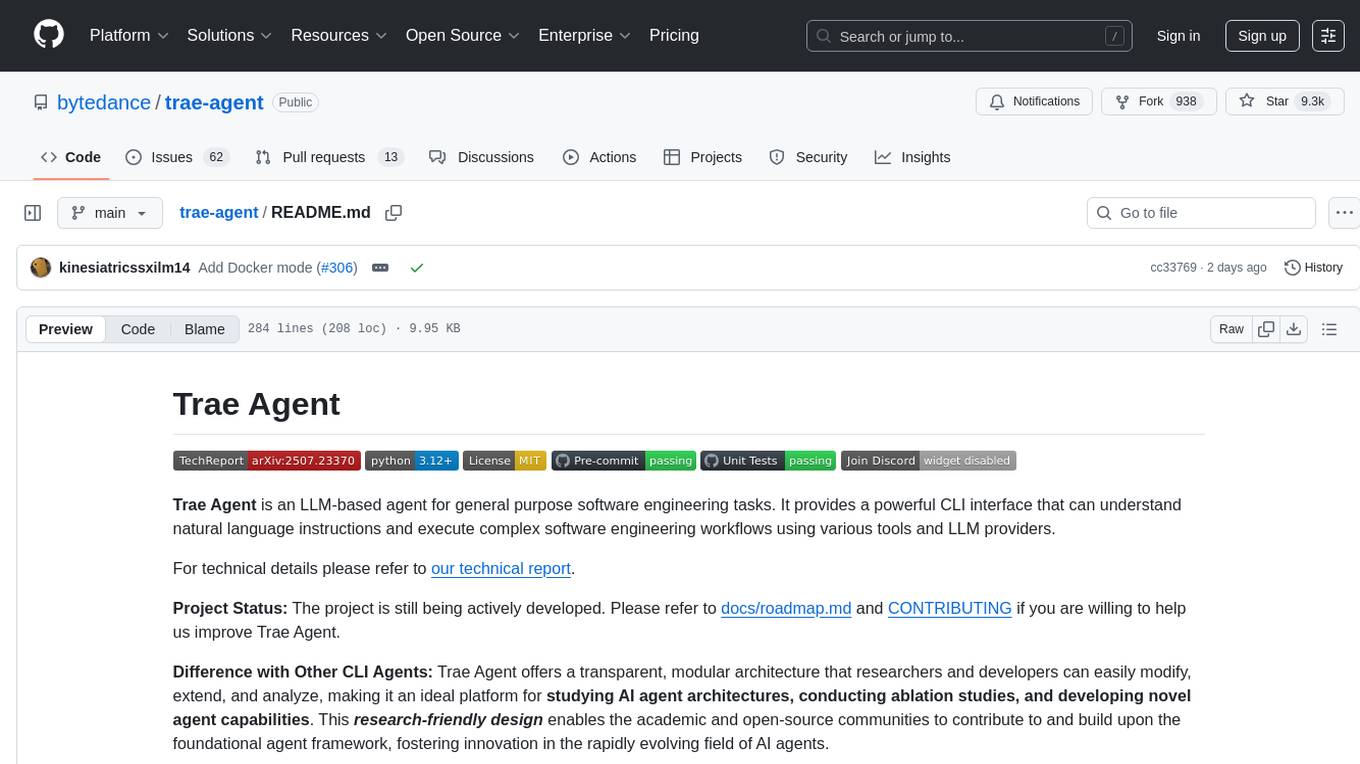Click the Pre-commit passing badge
Viewport: 1360px width, 764px height.
623,460
